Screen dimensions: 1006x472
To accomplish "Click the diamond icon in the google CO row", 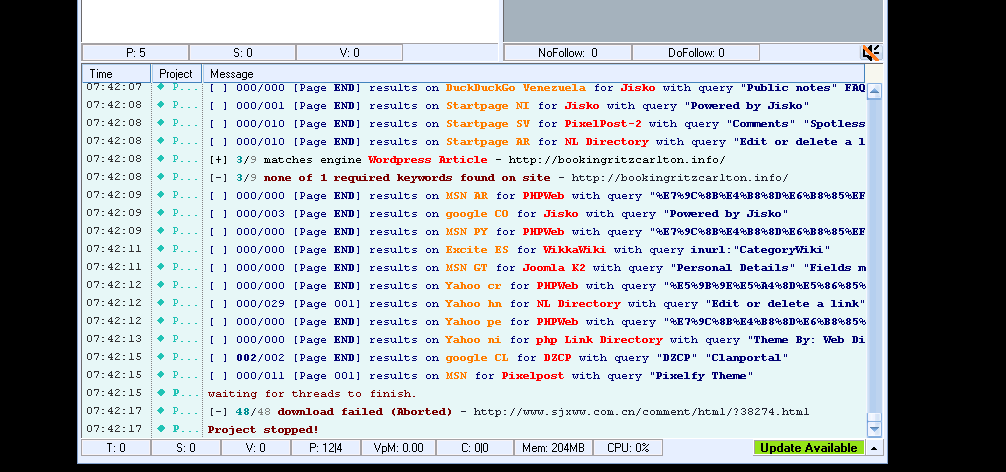I will click(x=161, y=213).
